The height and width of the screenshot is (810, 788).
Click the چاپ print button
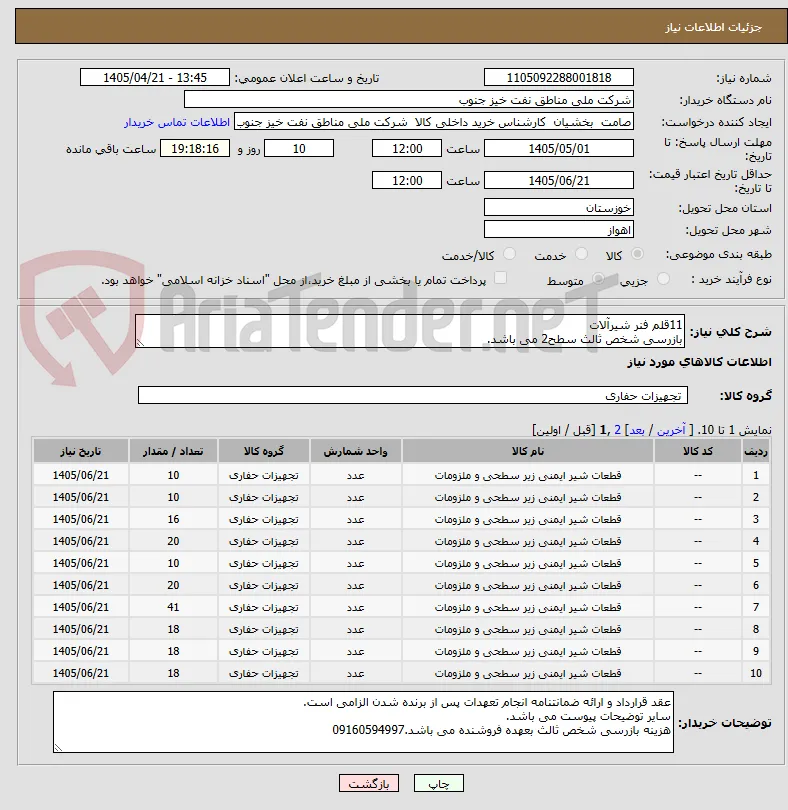pyautogui.click(x=439, y=783)
